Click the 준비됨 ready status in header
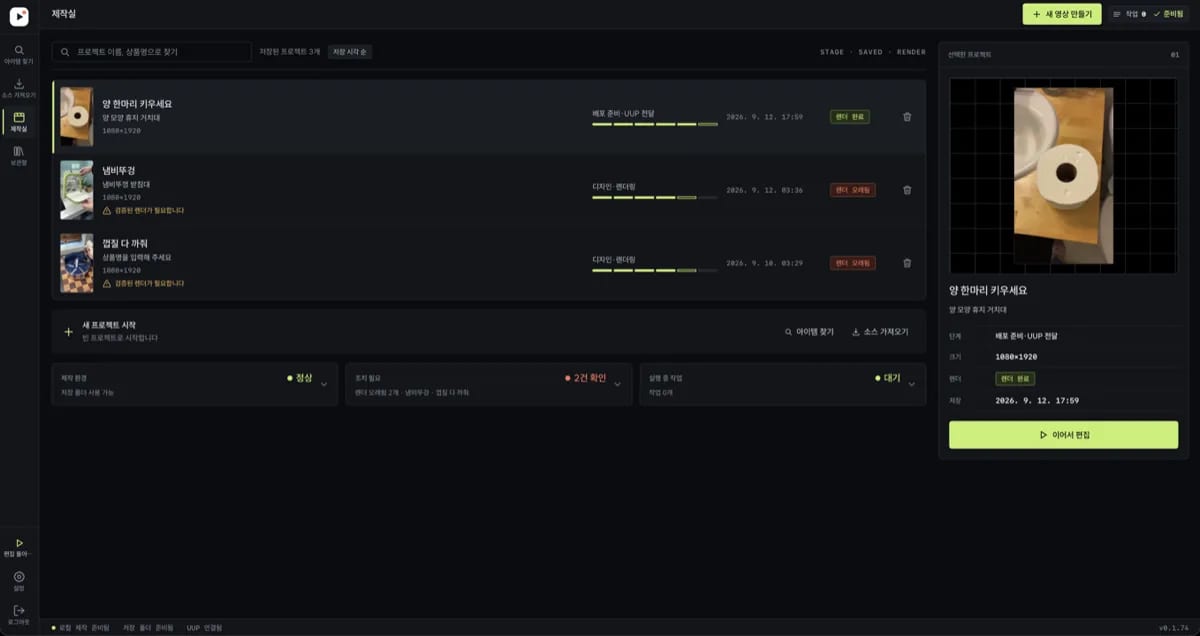Image resolution: width=1200 pixels, height=636 pixels. [1167, 14]
